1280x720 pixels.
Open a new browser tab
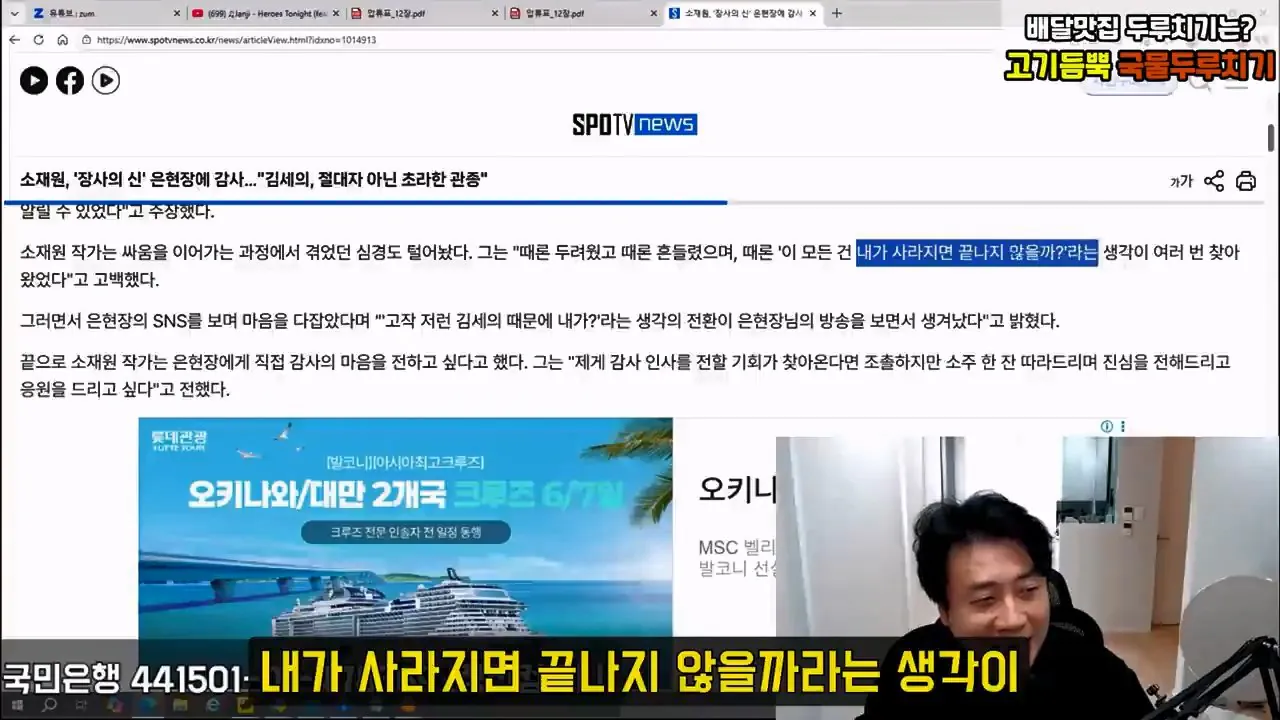point(837,13)
